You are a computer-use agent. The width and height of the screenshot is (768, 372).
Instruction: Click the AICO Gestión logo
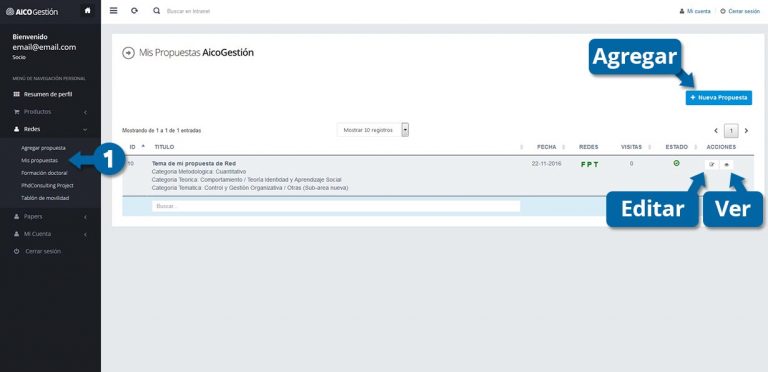tap(32, 11)
